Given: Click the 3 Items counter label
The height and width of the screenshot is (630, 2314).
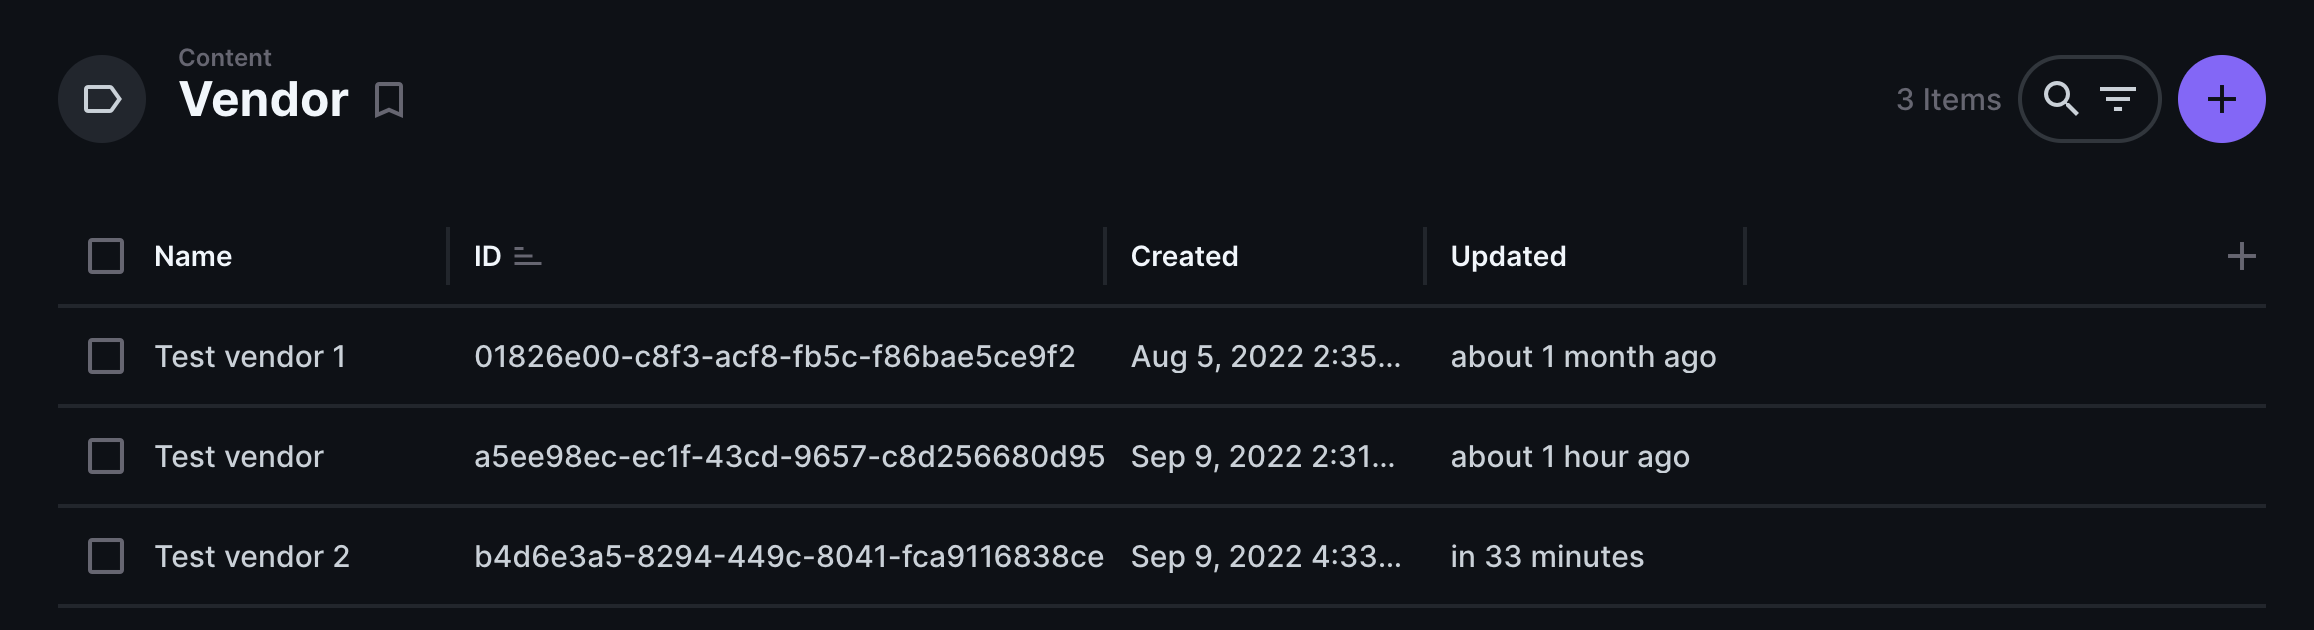Looking at the screenshot, I should 1948,99.
